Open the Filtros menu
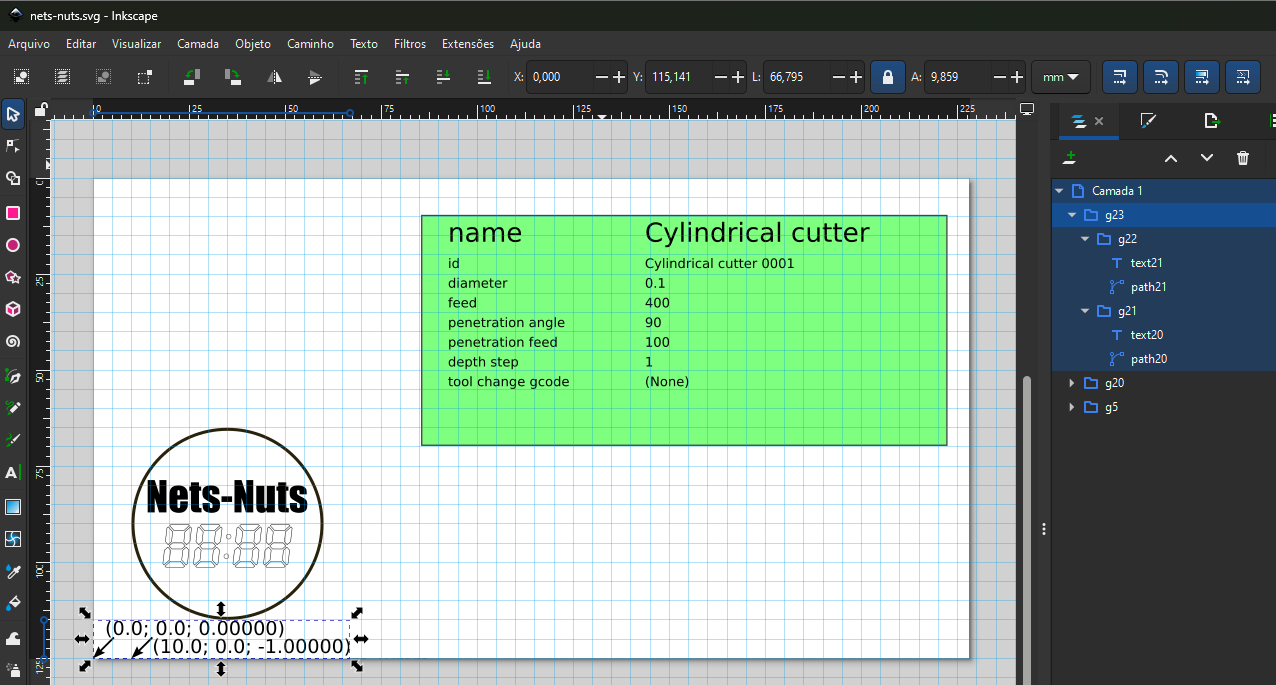 [410, 44]
